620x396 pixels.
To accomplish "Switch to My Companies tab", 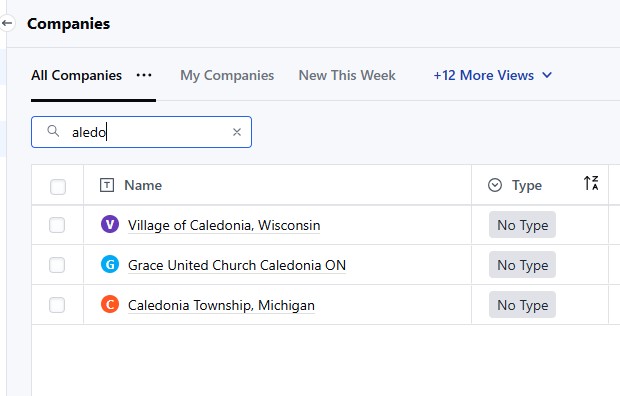I will coord(227,75).
